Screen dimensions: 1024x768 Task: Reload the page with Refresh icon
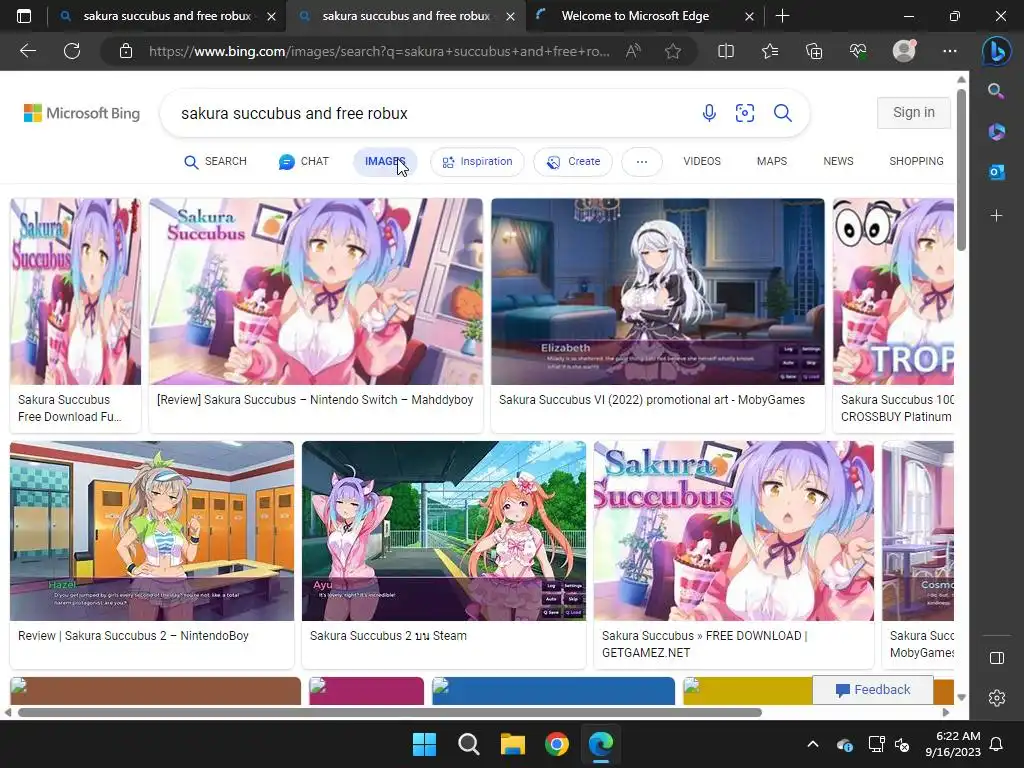[72, 51]
